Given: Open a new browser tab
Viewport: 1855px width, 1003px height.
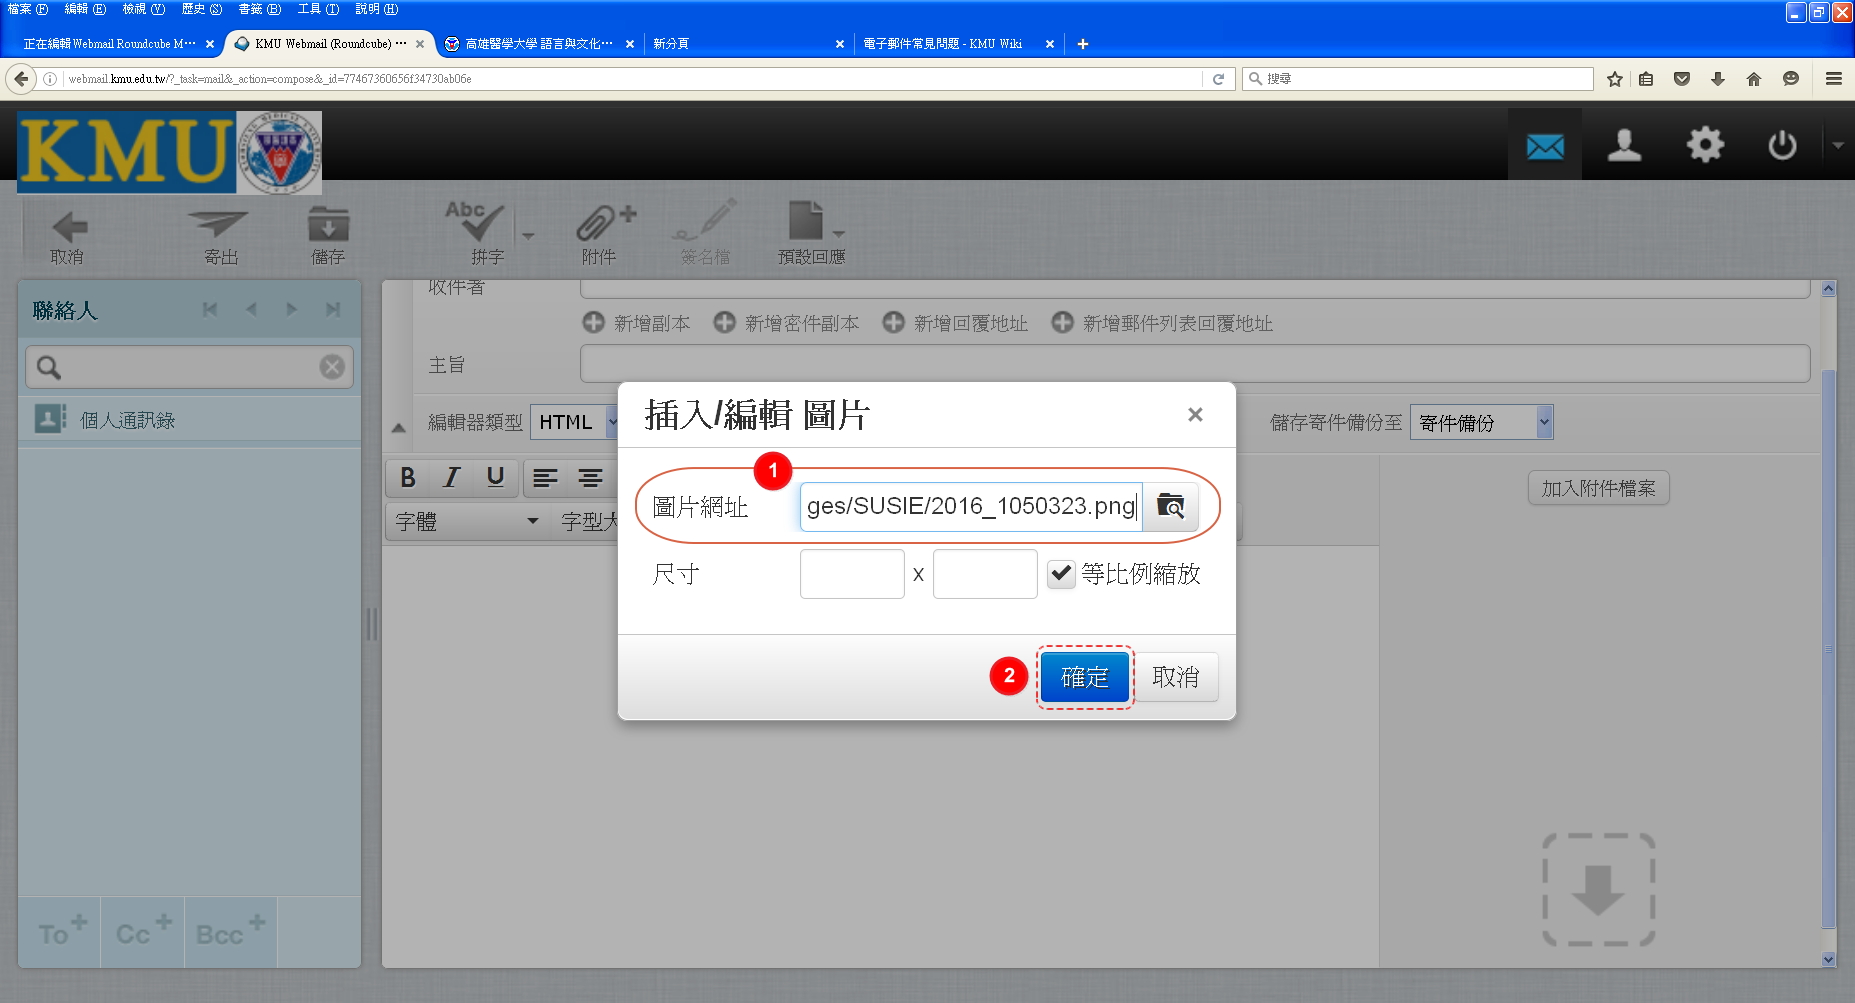Looking at the screenshot, I should pos(1083,44).
